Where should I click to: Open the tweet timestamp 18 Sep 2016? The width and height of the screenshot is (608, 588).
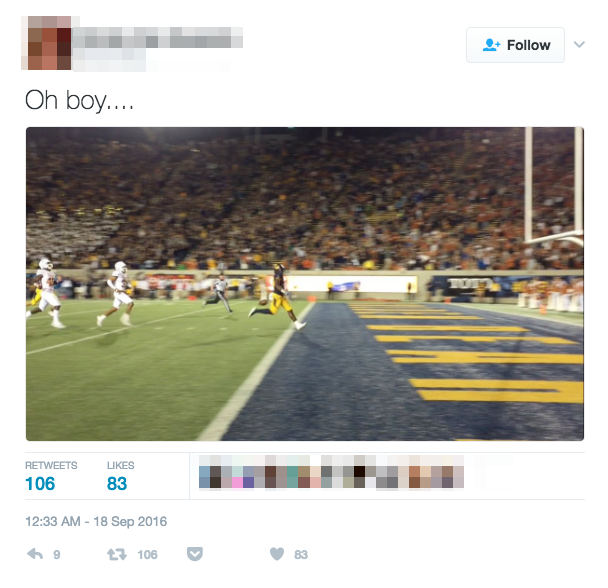pos(96,521)
